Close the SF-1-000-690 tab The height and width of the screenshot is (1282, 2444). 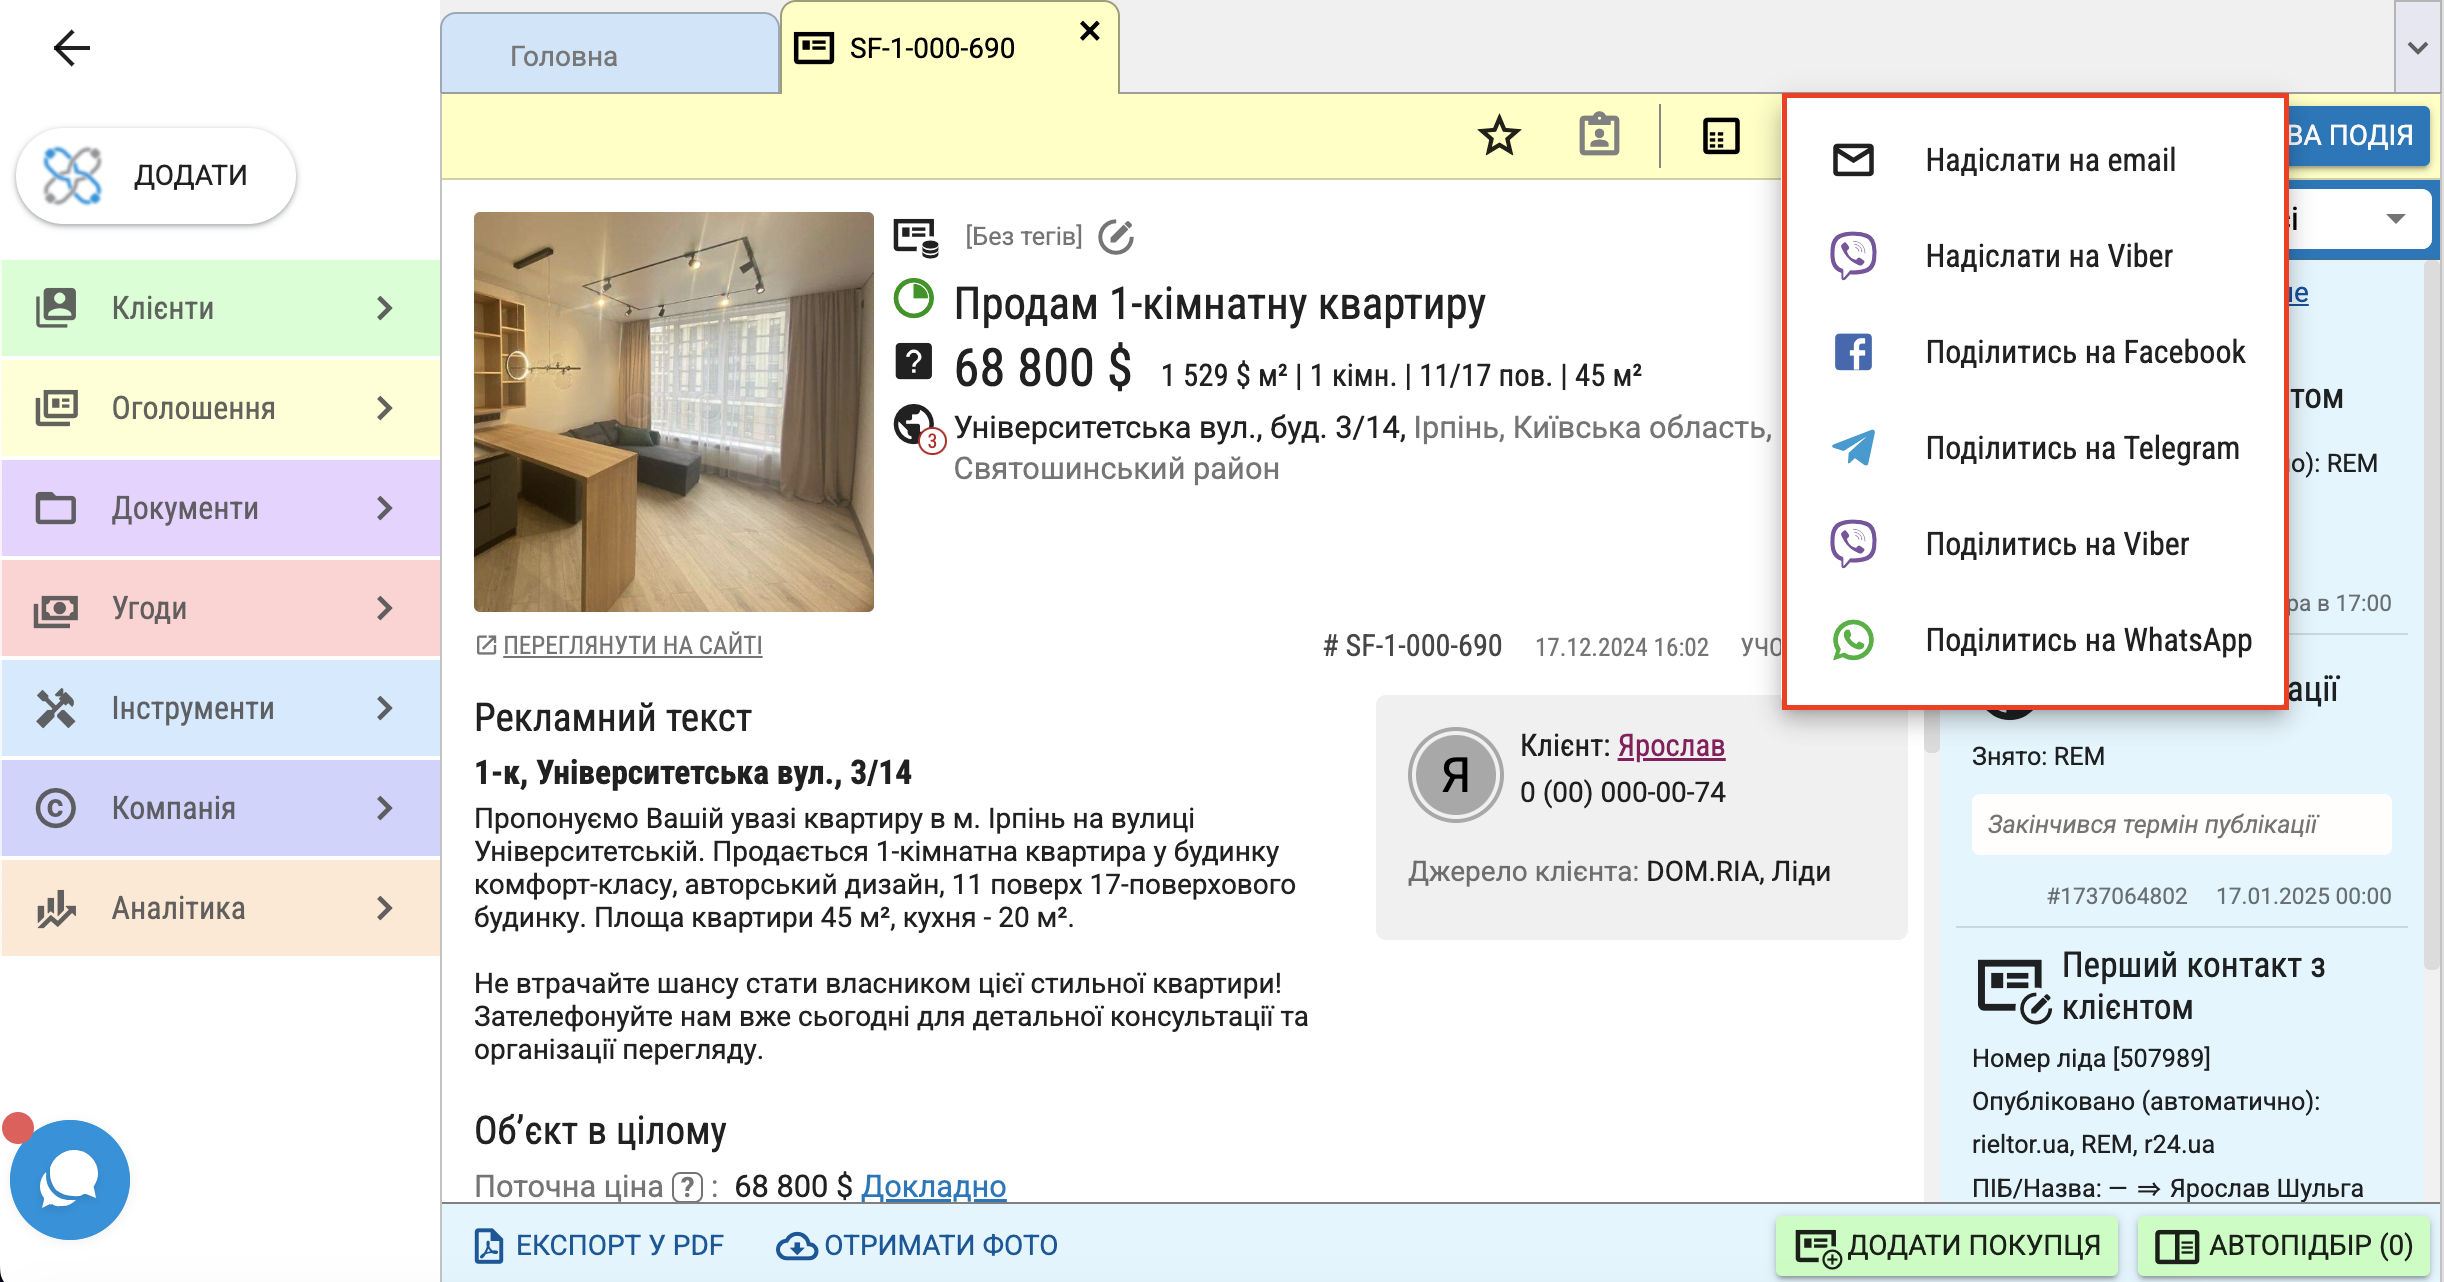[x=1090, y=32]
